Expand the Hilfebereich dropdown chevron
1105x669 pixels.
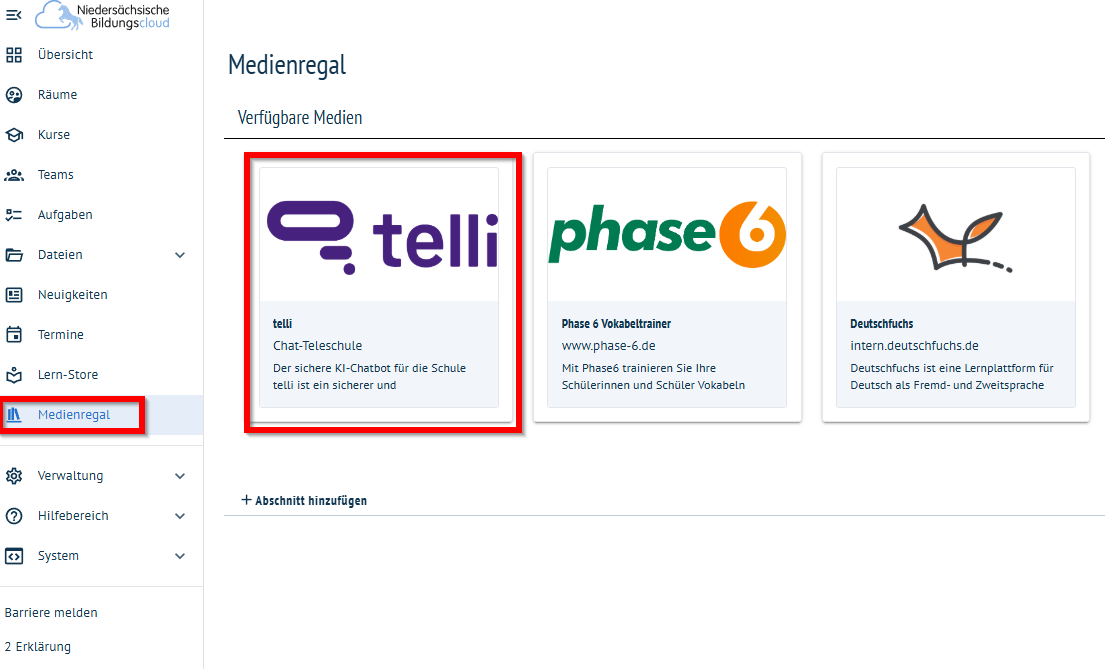coord(180,516)
